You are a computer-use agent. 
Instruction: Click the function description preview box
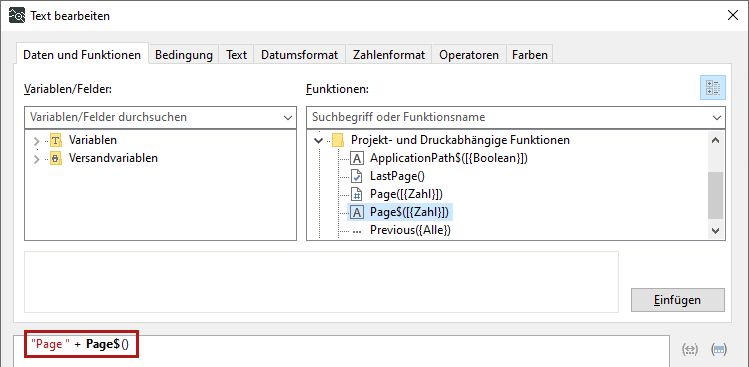(x=321, y=282)
